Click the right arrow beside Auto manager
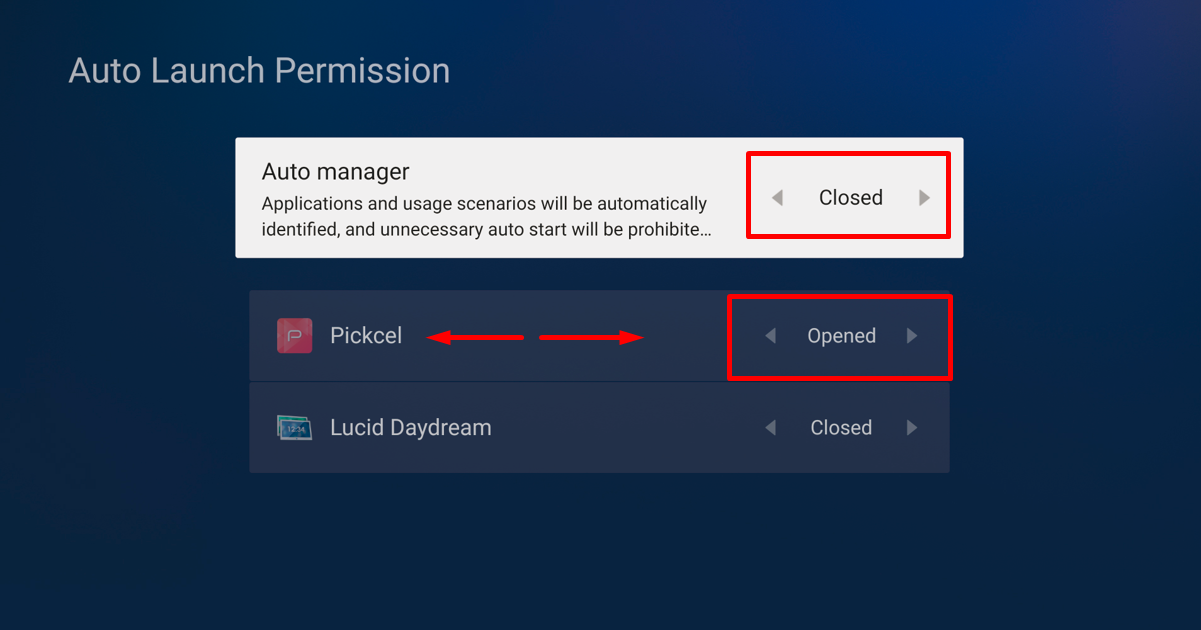The image size is (1201, 630). pyautogui.click(x=923, y=197)
